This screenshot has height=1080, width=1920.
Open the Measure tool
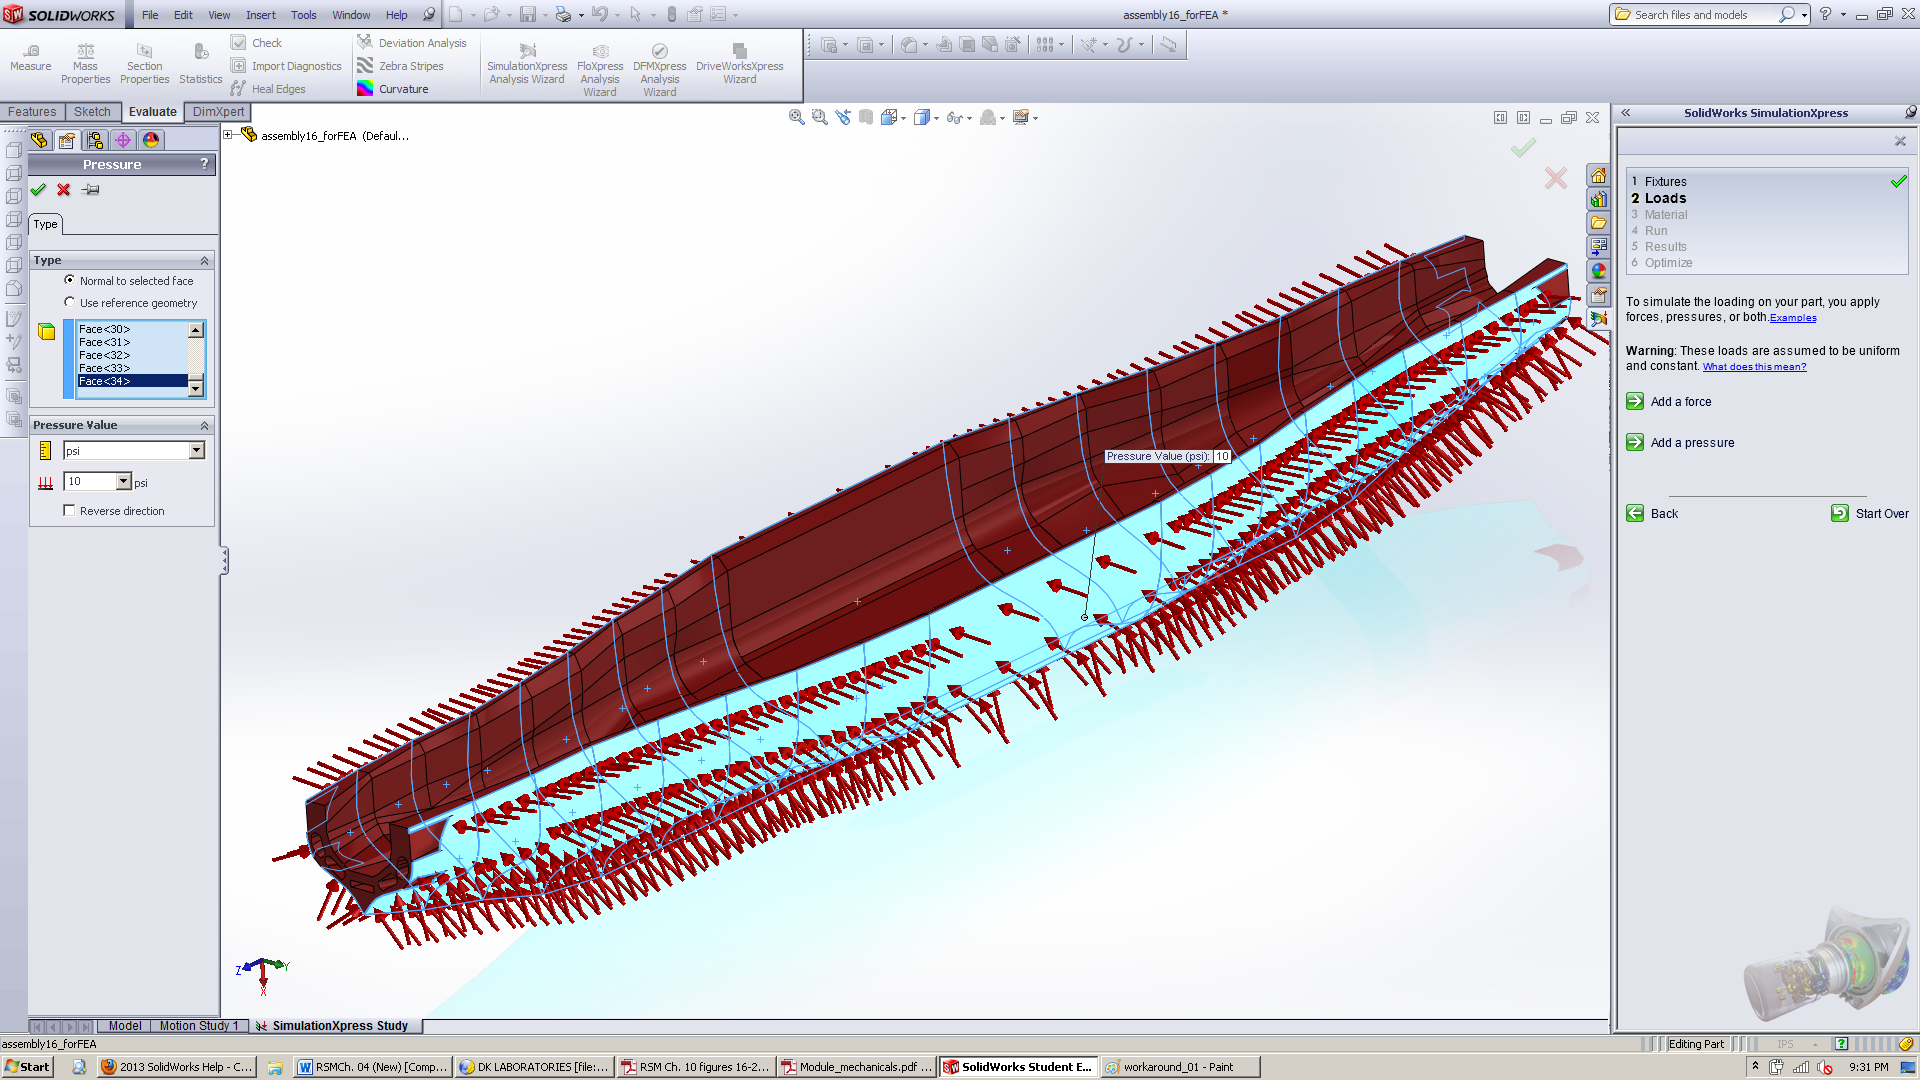pyautogui.click(x=30, y=58)
